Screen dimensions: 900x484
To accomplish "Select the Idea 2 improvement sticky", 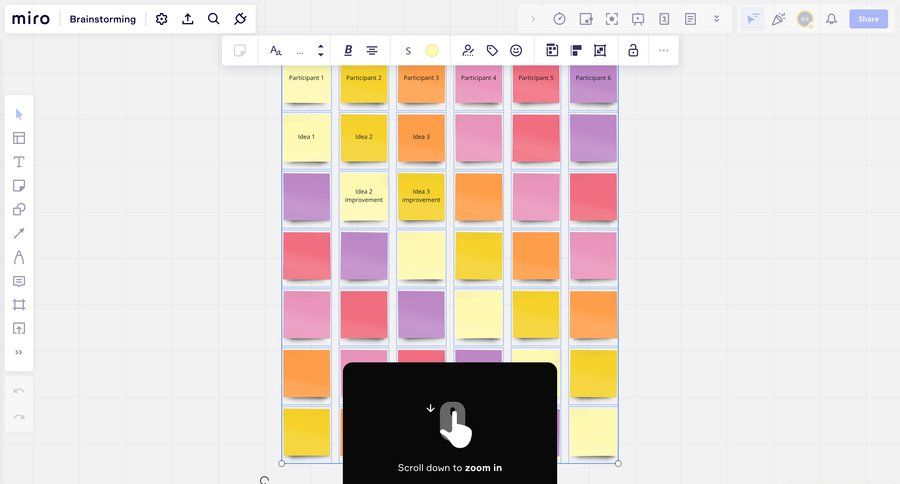I will [x=364, y=197].
